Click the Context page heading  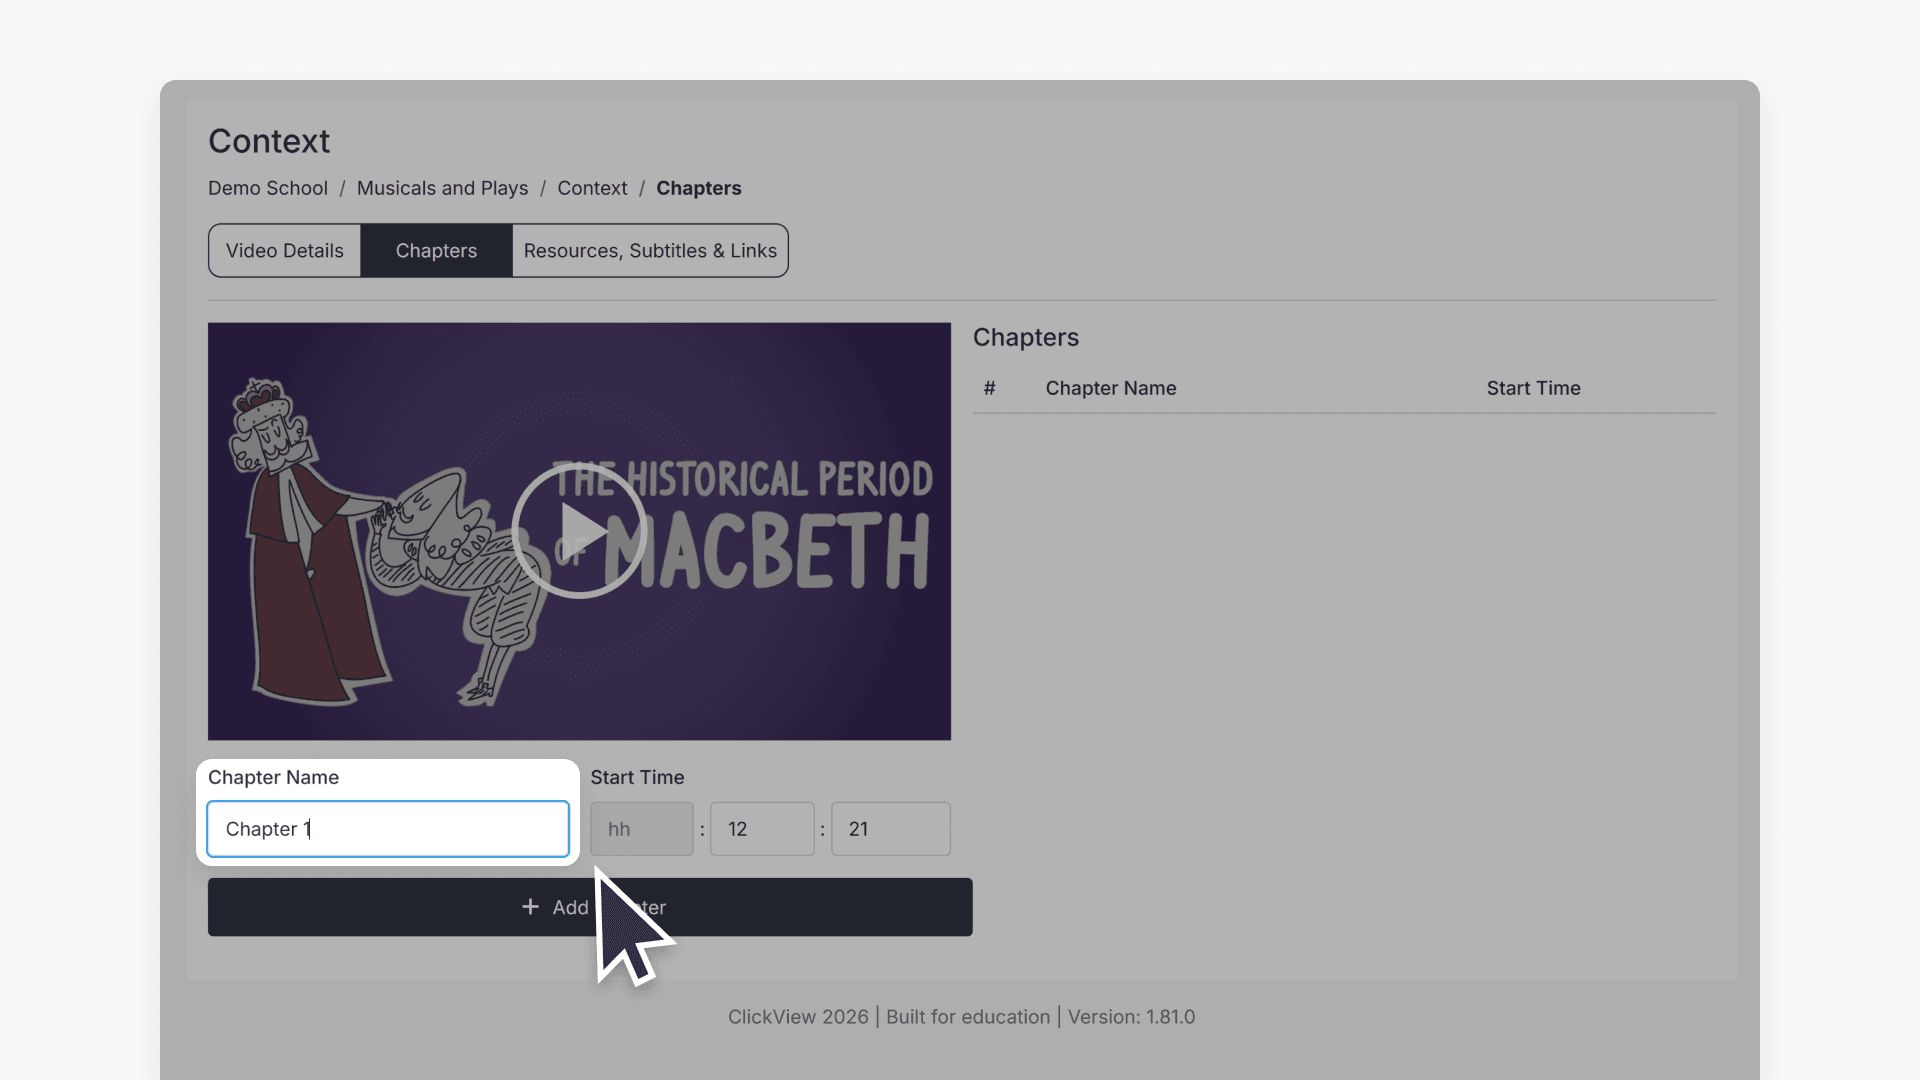(x=269, y=141)
